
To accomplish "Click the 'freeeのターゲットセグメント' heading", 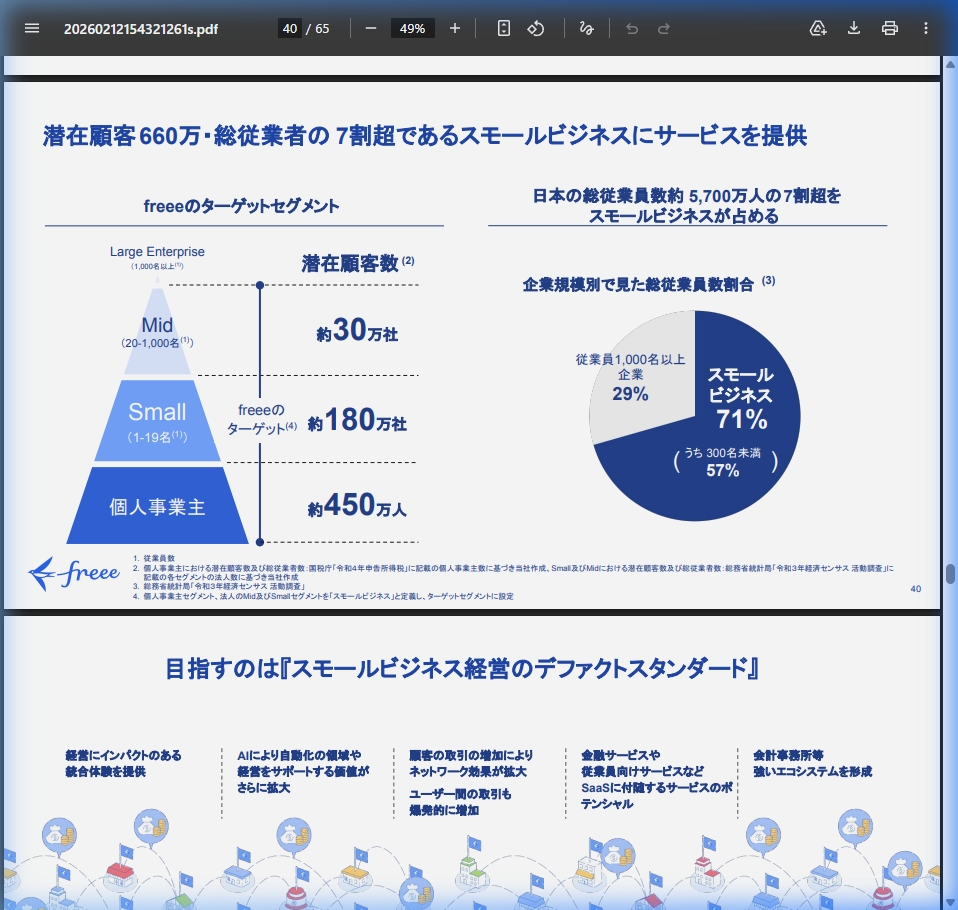I will tap(241, 206).
